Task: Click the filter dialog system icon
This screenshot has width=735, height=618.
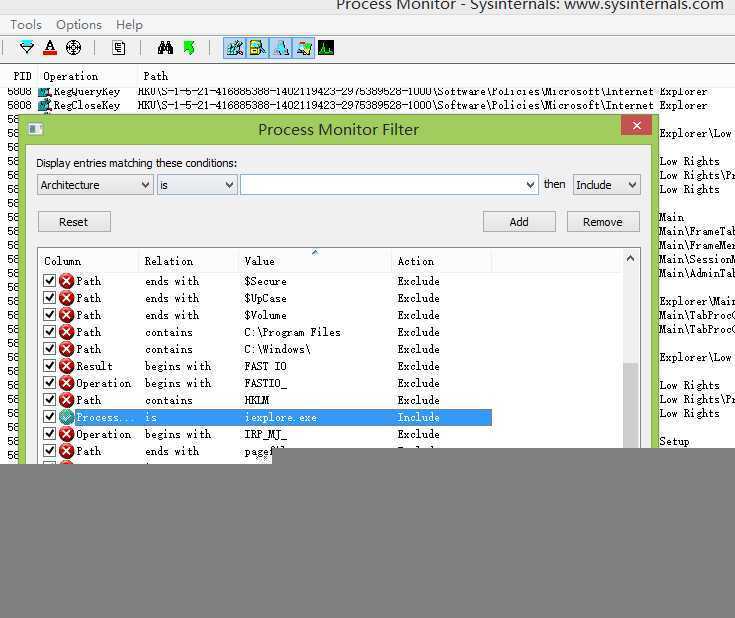Action: point(35,129)
